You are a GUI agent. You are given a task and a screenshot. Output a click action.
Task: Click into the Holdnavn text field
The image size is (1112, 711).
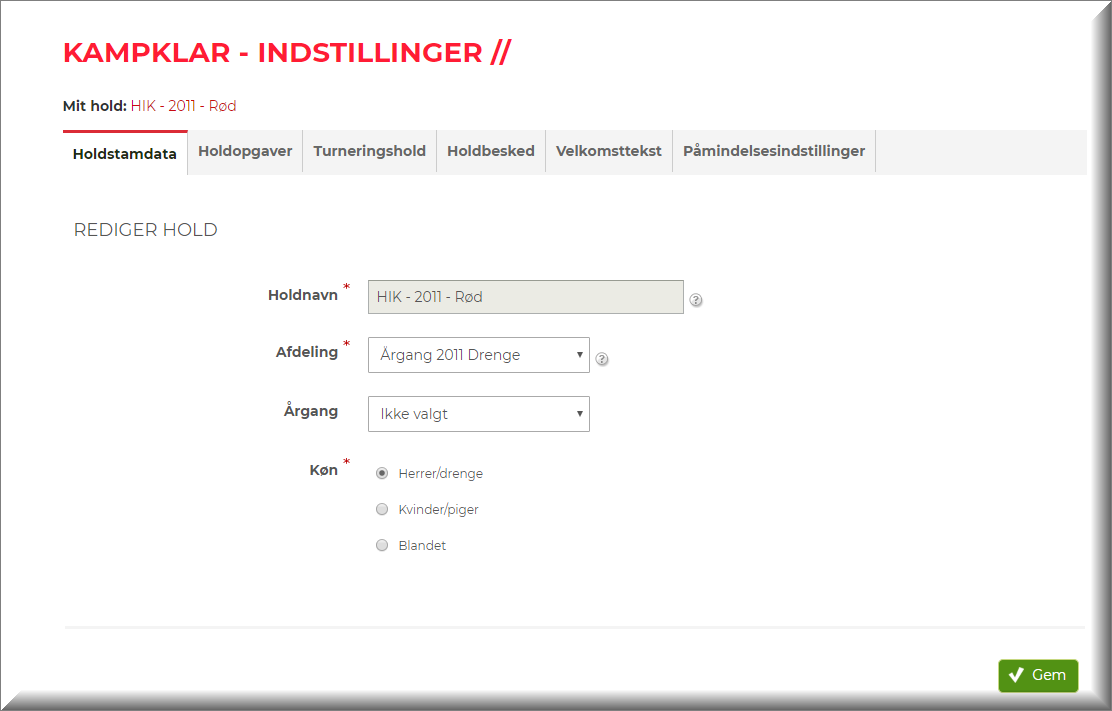tap(525, 297)
